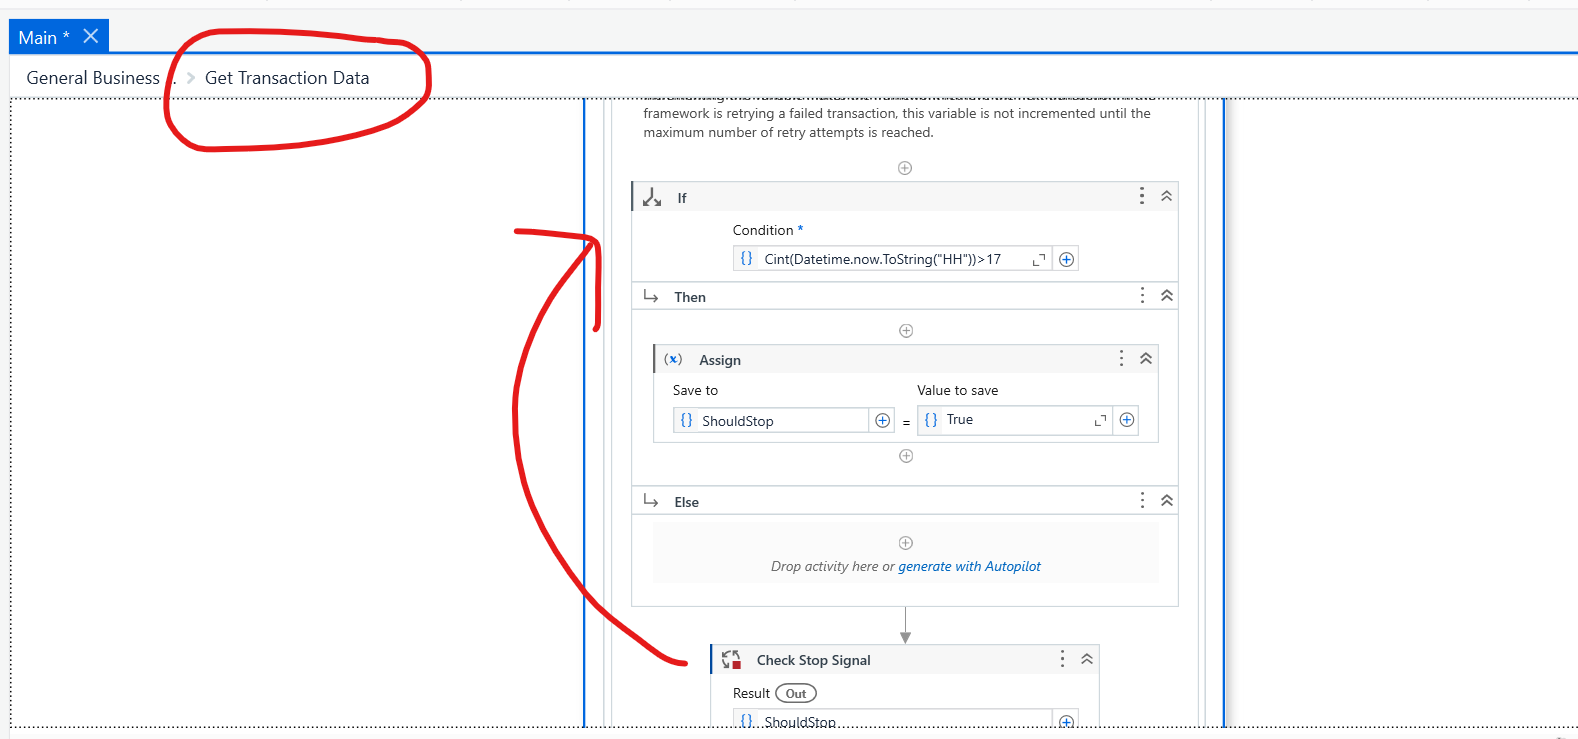Expand the Value to save expression editor
Viewport: 1578px width, 739px height.
[x=1100, y=420]
